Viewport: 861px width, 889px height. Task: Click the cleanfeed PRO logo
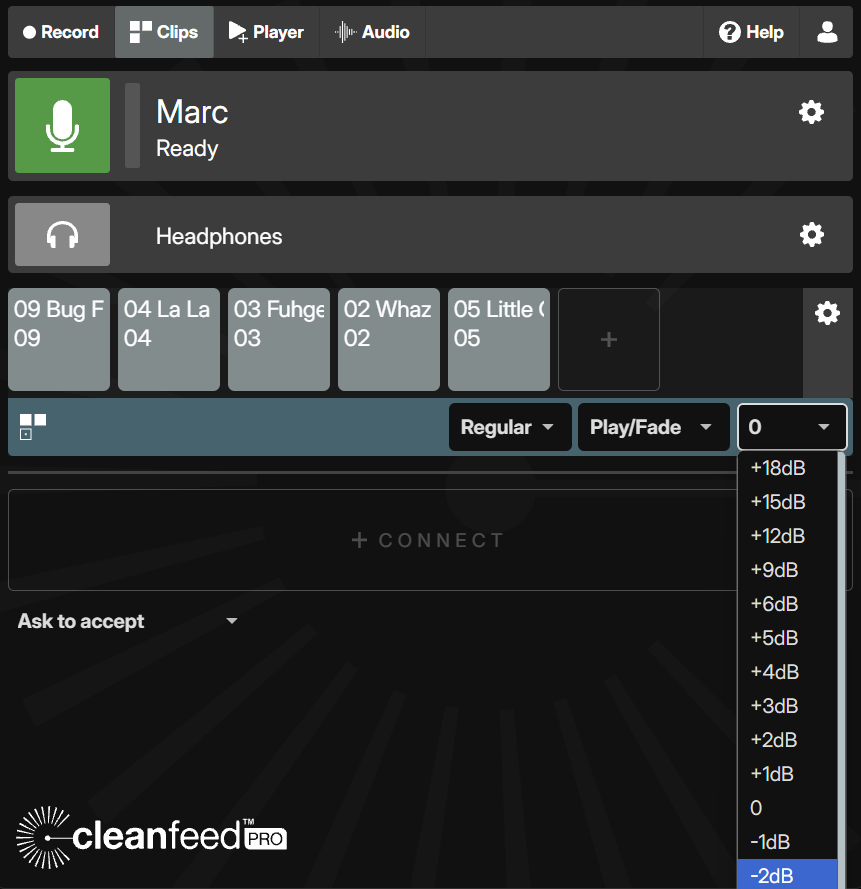pyautogui.click(x=150, y=837)
